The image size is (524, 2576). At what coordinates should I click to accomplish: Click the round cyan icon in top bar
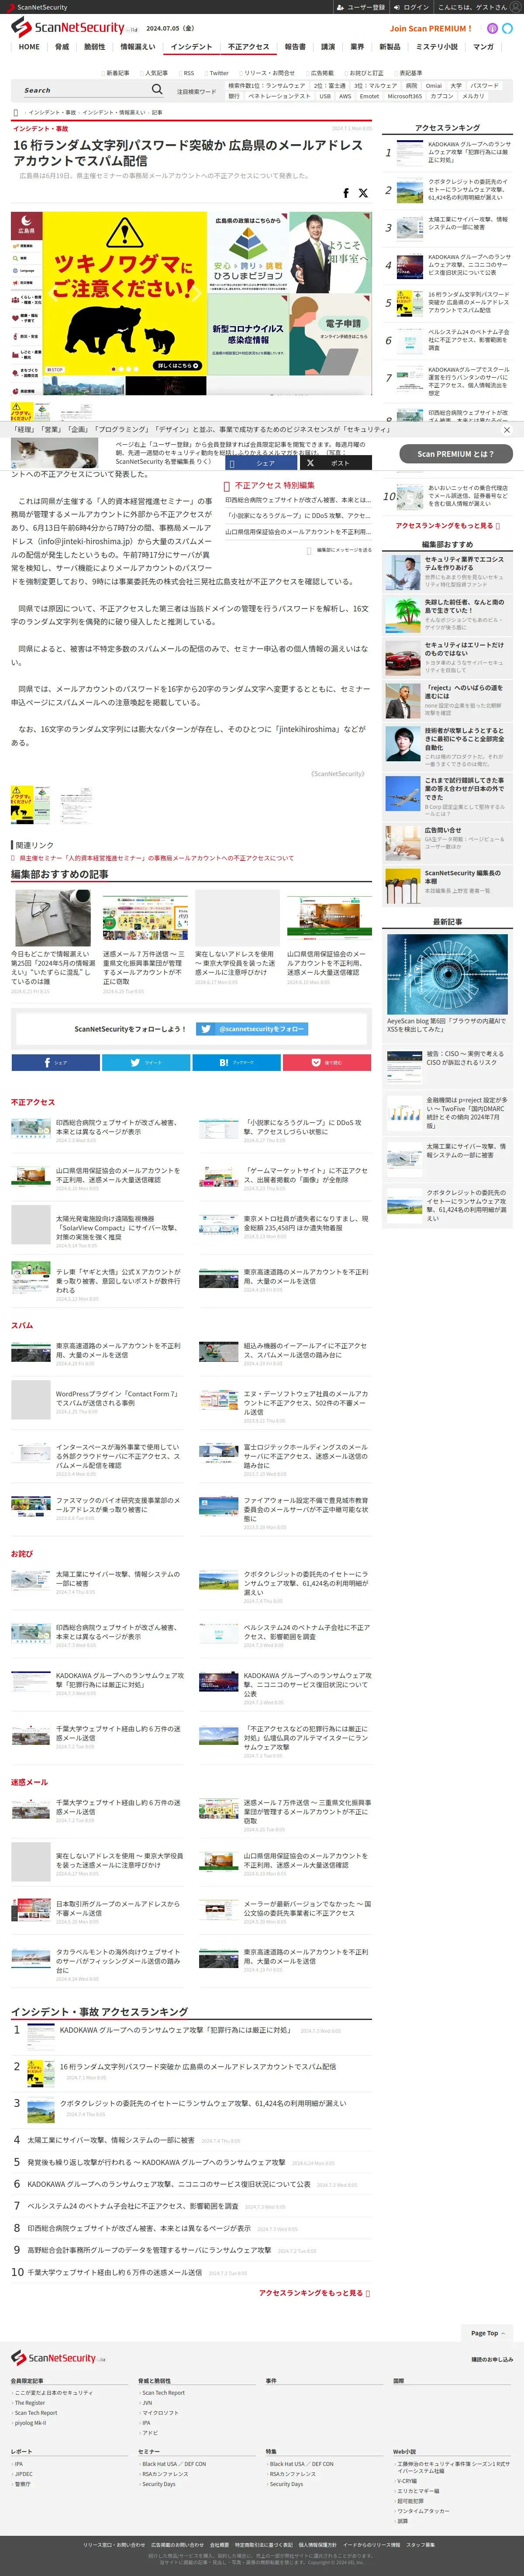pos(507,29)
